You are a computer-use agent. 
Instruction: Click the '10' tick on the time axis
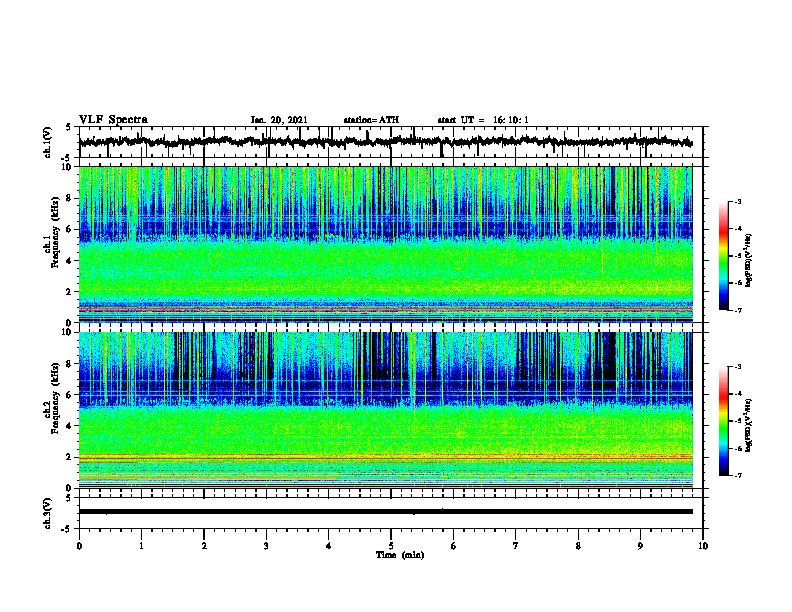point(703,546)
